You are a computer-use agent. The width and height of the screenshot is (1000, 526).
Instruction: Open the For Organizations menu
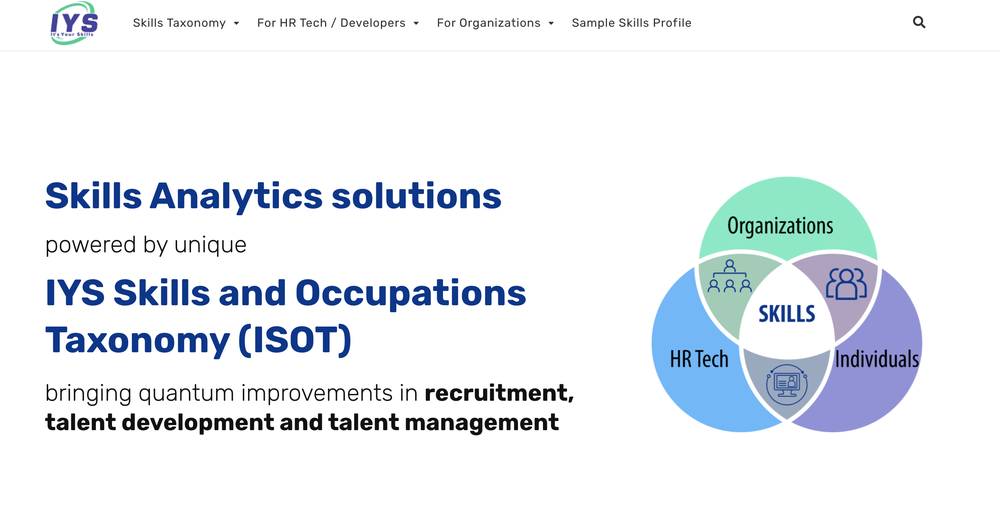pyautogui.click(x=489, y=23)
